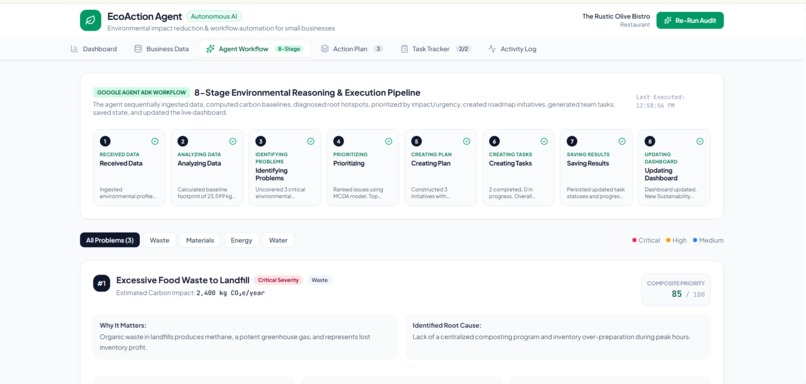Click the Action Plan count badge 3
The width and height of the screenshot is (806, 384).
tap(378, 49)
